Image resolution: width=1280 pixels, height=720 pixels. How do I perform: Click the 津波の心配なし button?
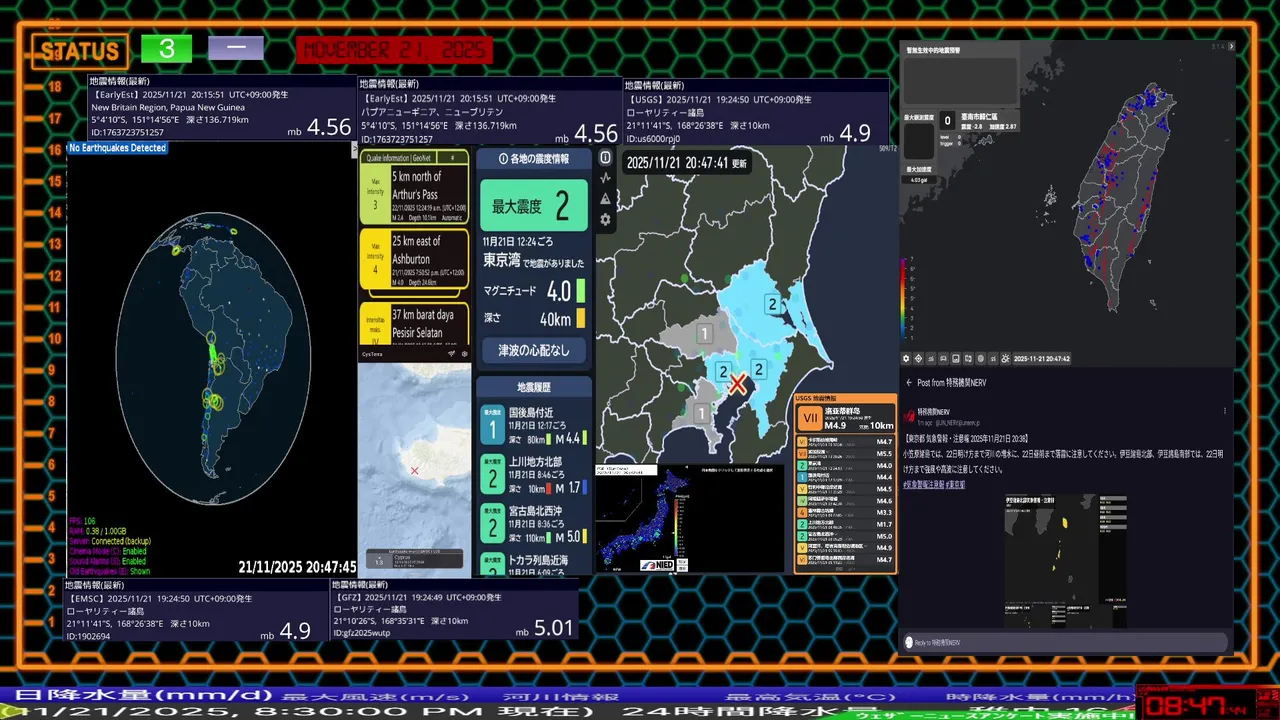coord(533,350)
